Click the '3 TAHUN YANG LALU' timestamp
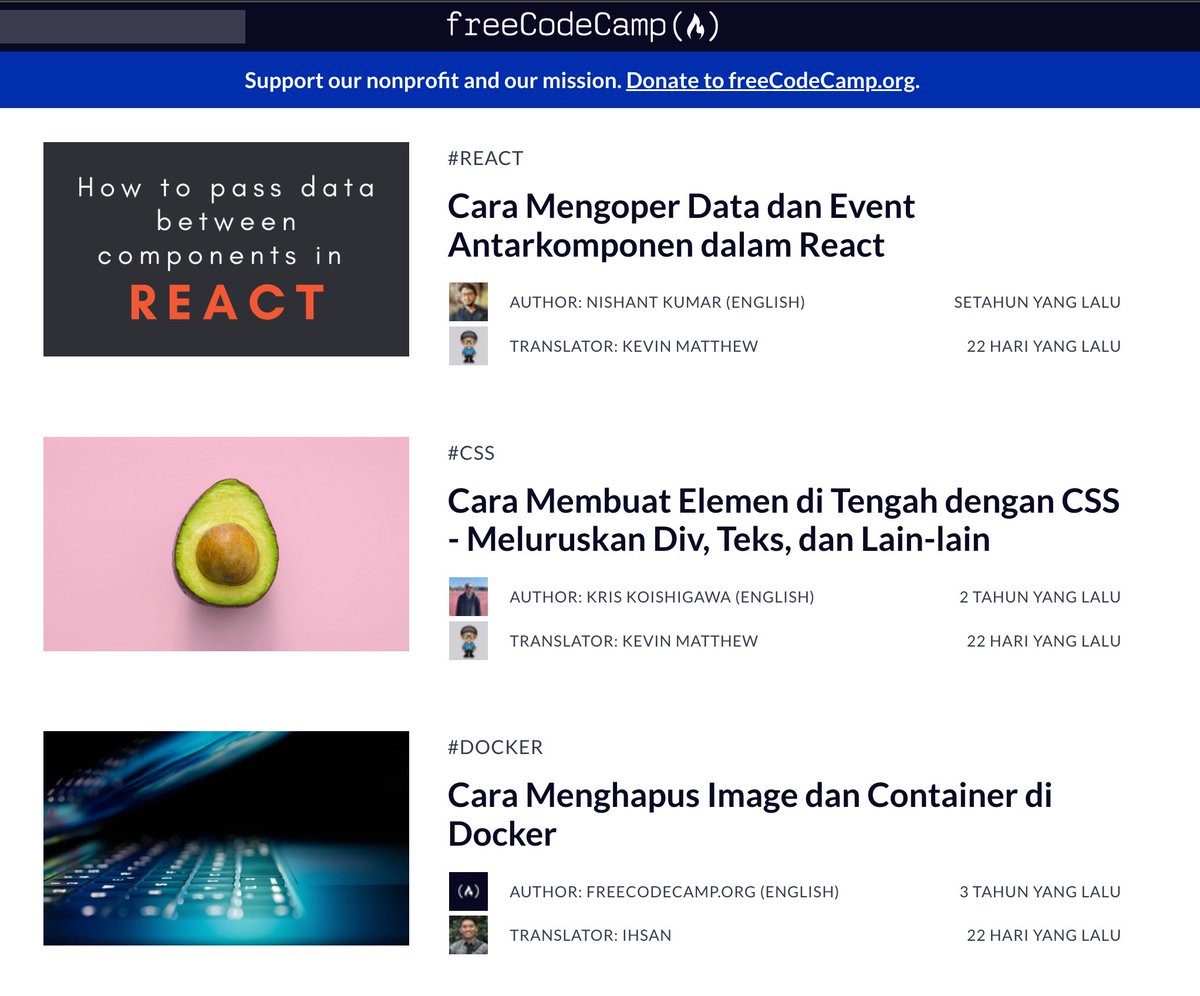The image size is (1200, 996). coord(1040,891)
